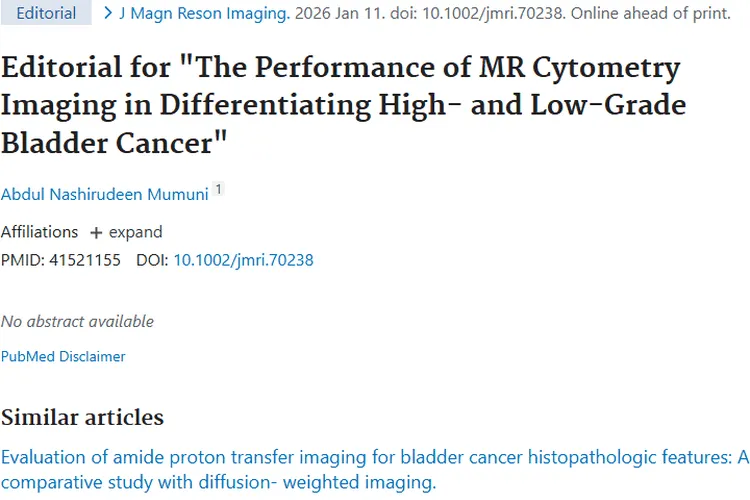
Task: Expand the affiliations list via "expand" text
Action: click(136, 232)
